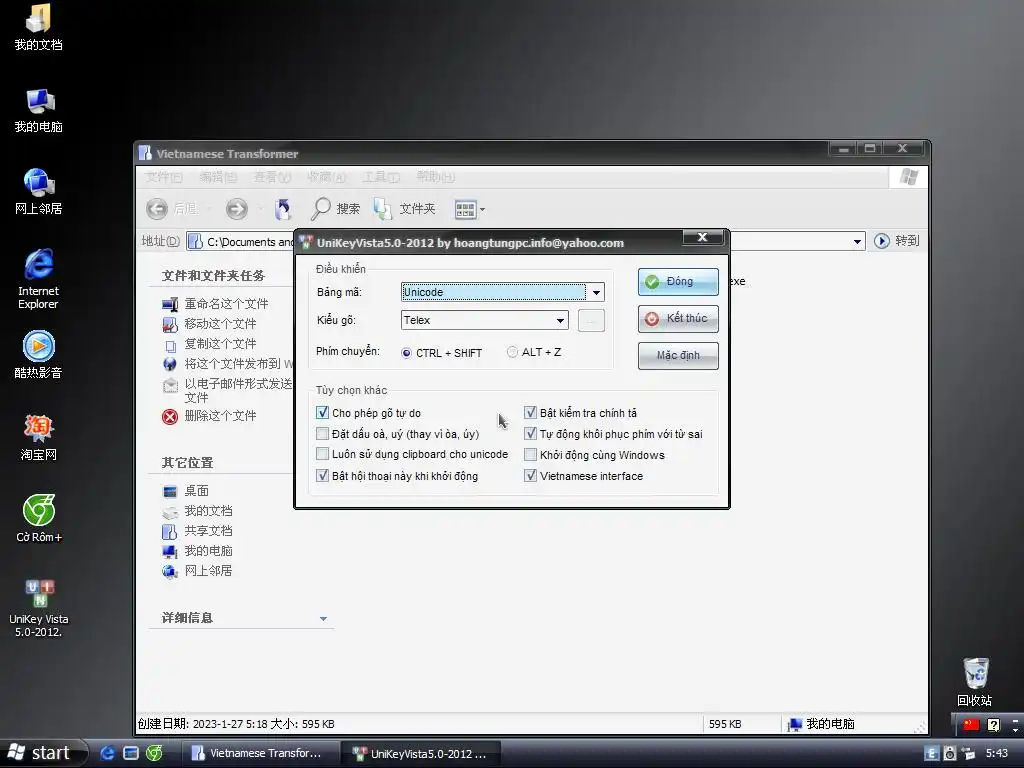Open the 查看 menu in Explorer
The height and width of the screenshot is (768, 1024).
pyautogui.click(x=272, y=177)
